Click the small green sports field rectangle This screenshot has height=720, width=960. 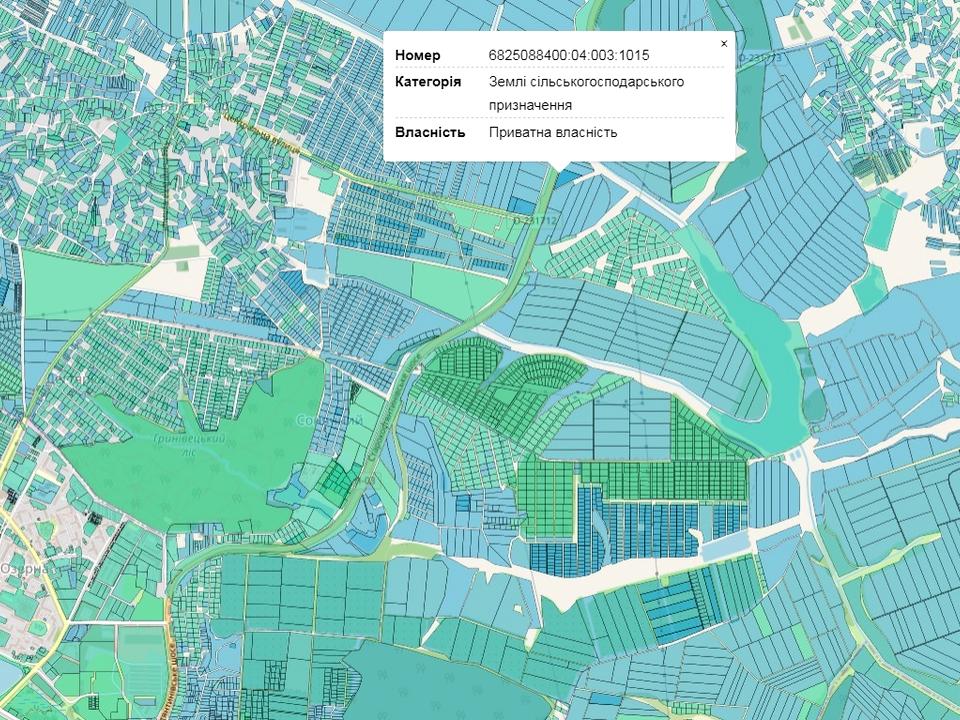pos(183,252)
